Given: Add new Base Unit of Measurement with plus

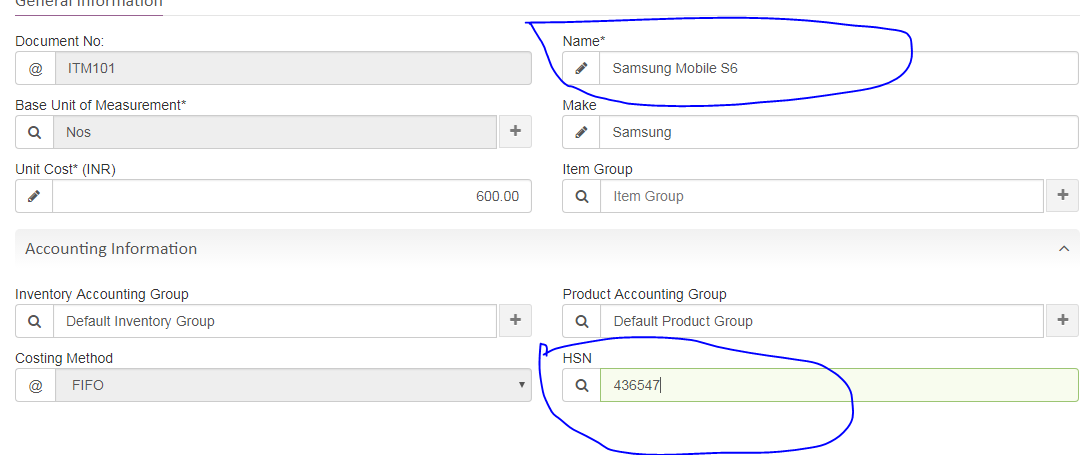Looking at the screenshot, I should point(516,132).
